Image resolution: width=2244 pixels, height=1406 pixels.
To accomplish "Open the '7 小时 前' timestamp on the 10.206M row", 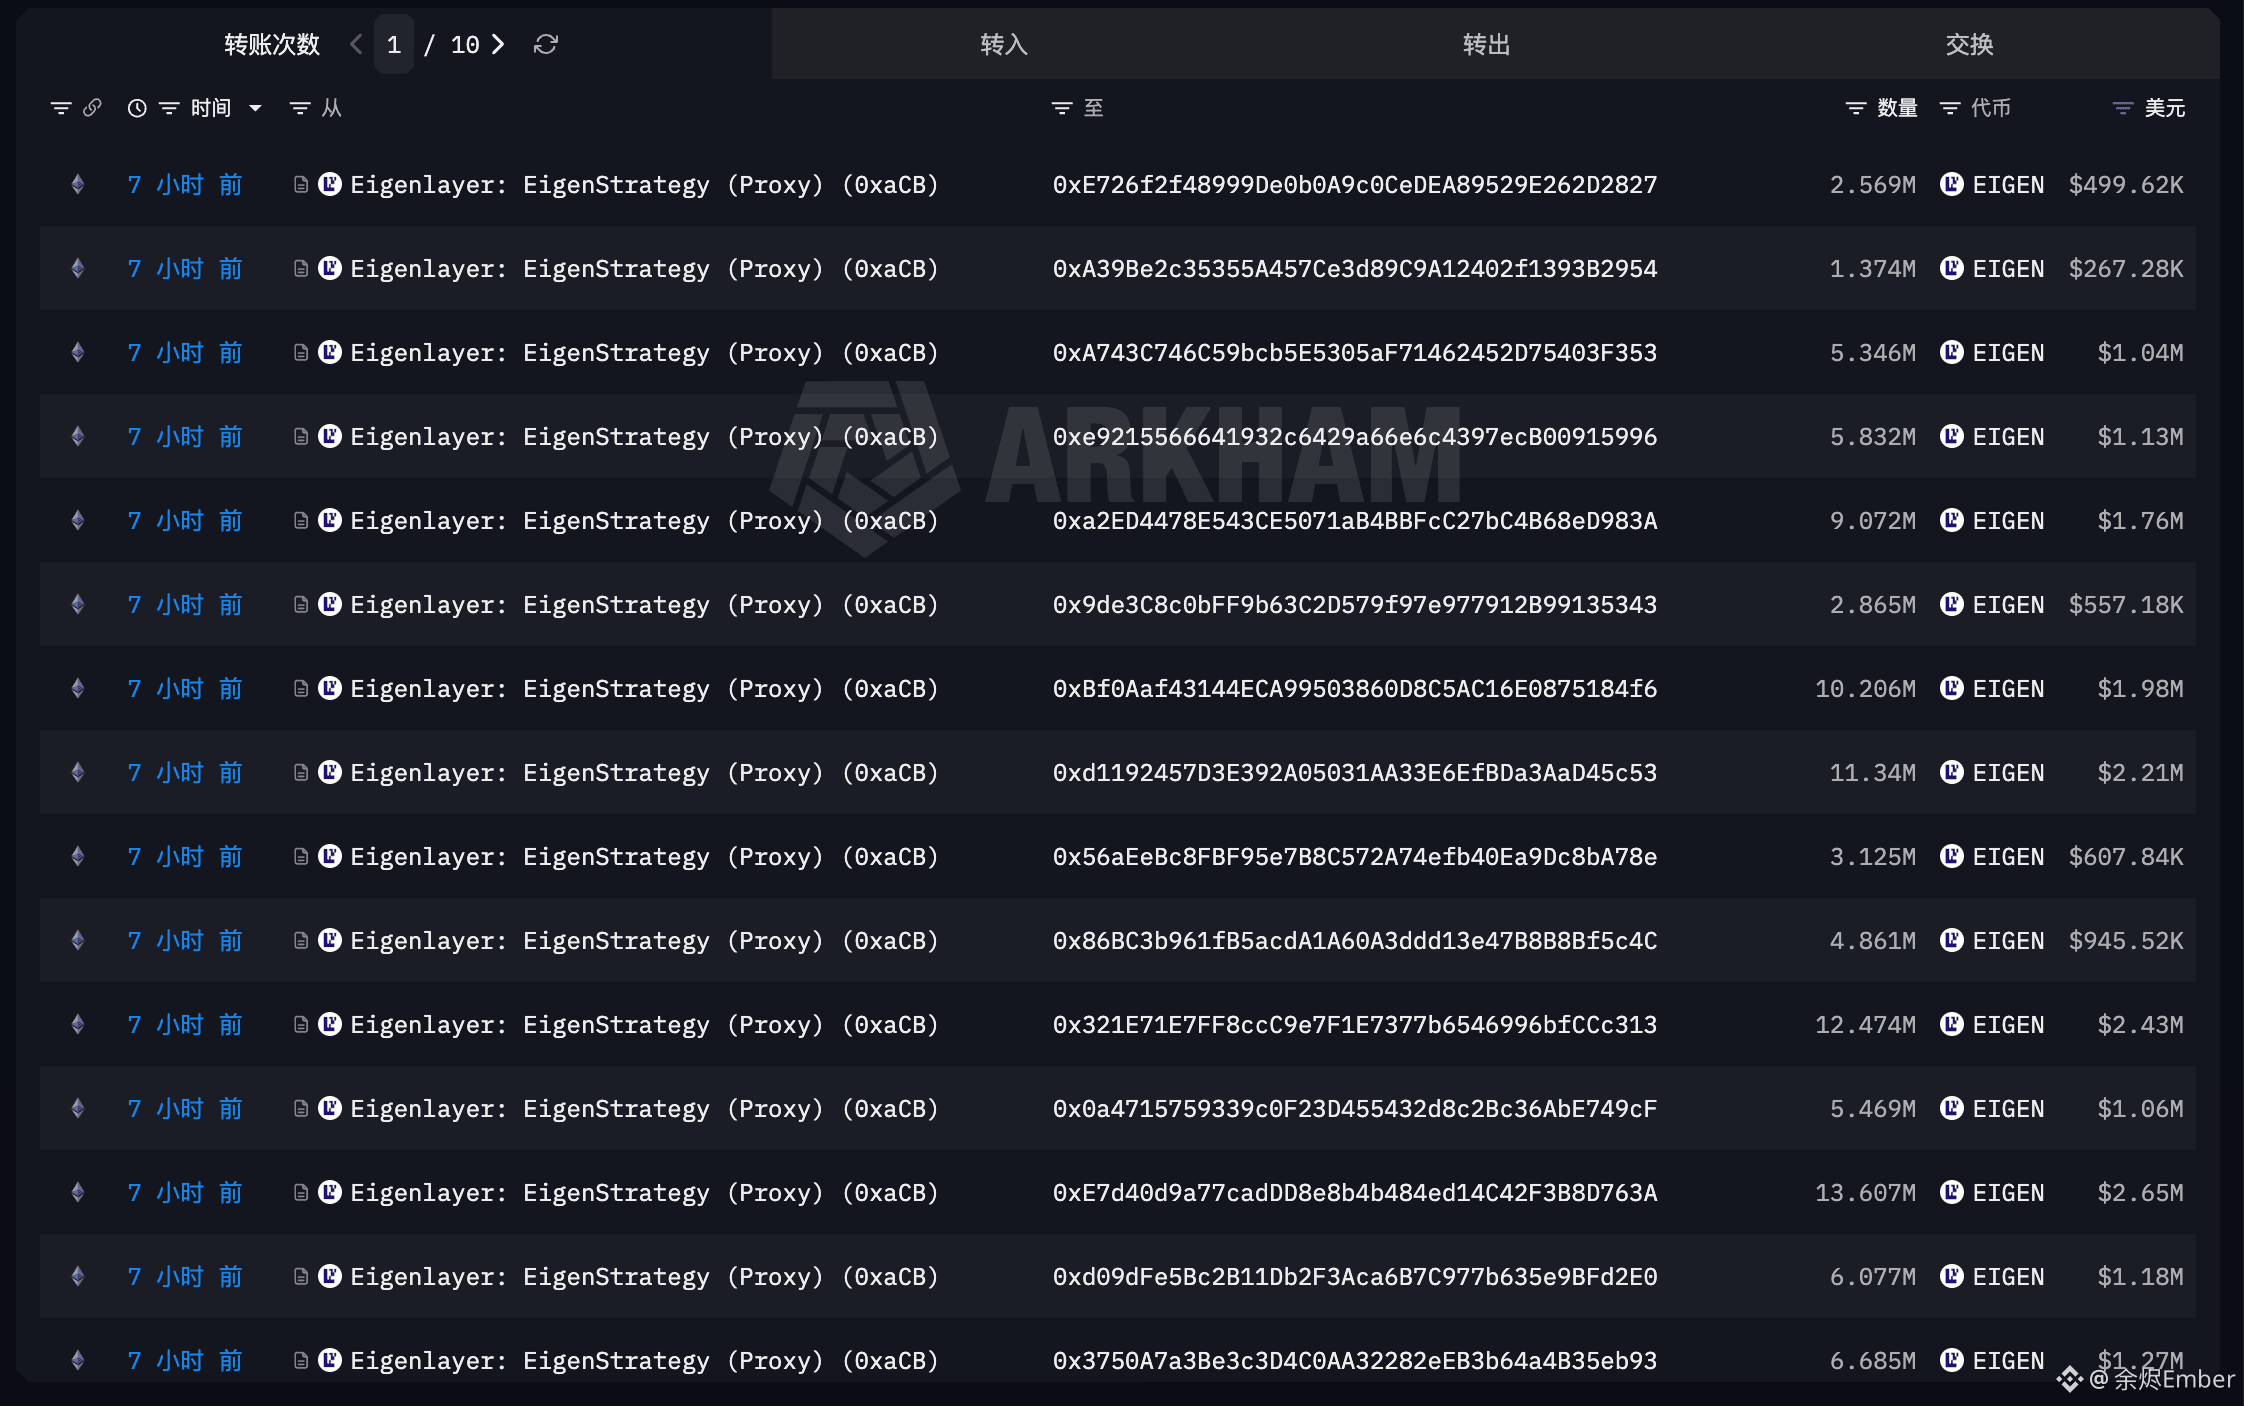I will [185, 689].
